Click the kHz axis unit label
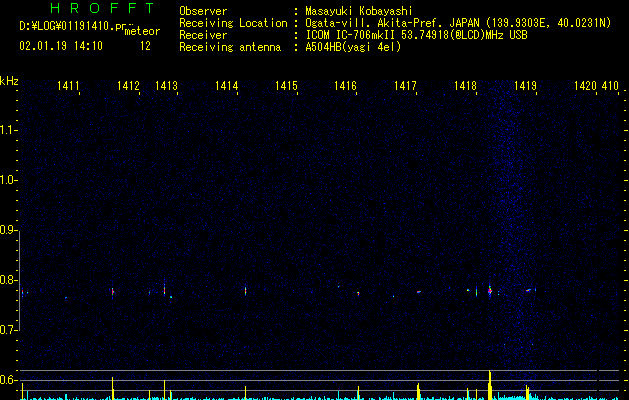Image resolution: width=629 pixels, height=400 pixels. [9, 81]
